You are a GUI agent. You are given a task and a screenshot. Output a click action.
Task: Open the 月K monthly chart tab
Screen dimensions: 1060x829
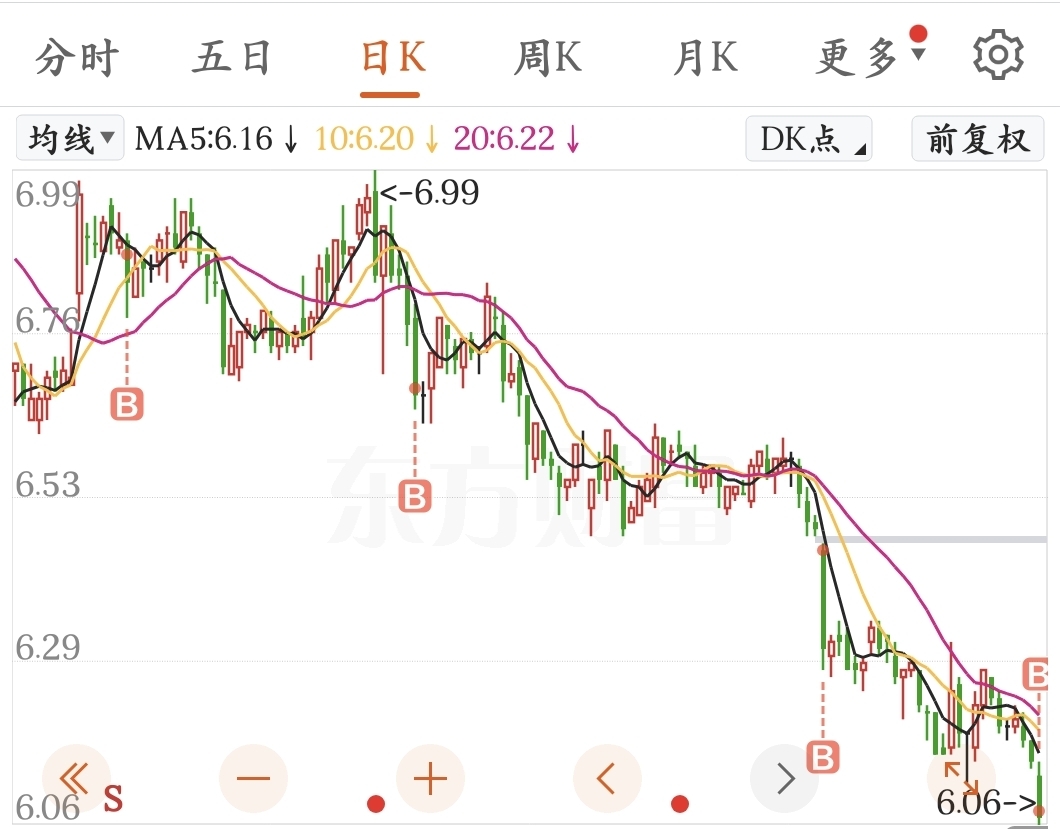pos(706,58)
